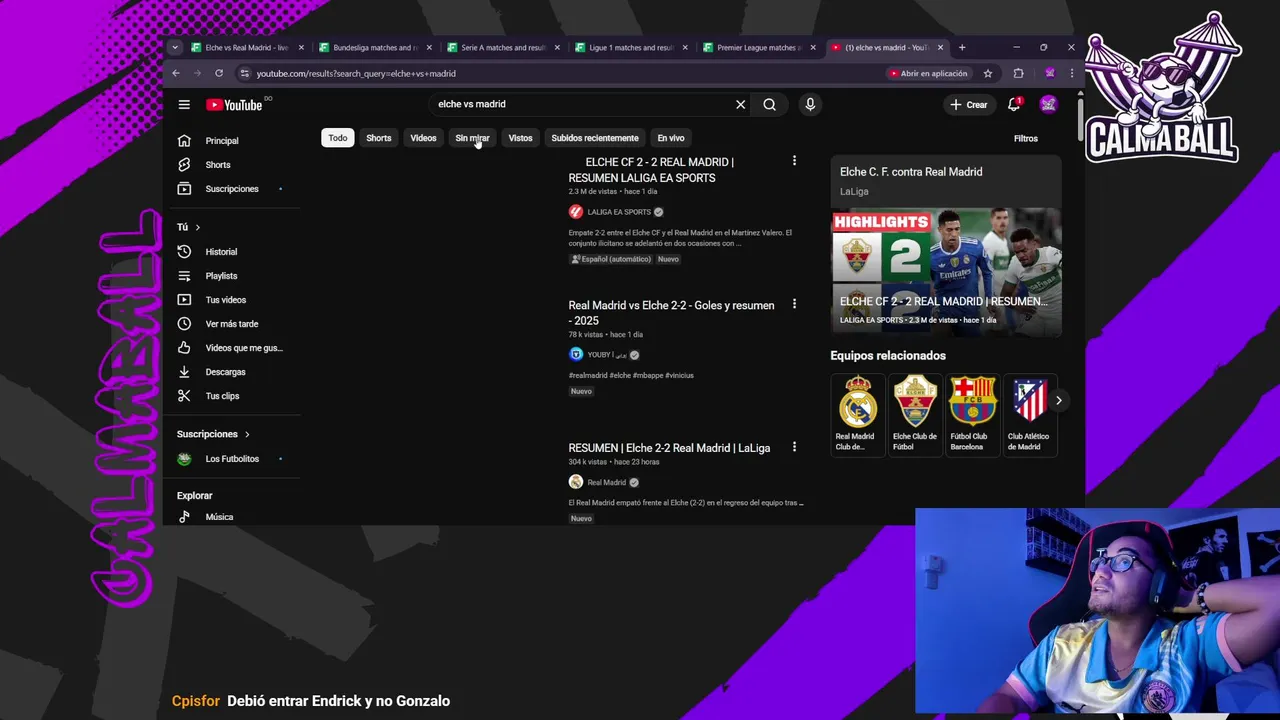The image size is (1280, 720).
Task: Expand the Tú section chevron
Action: (x=198, y=227)
